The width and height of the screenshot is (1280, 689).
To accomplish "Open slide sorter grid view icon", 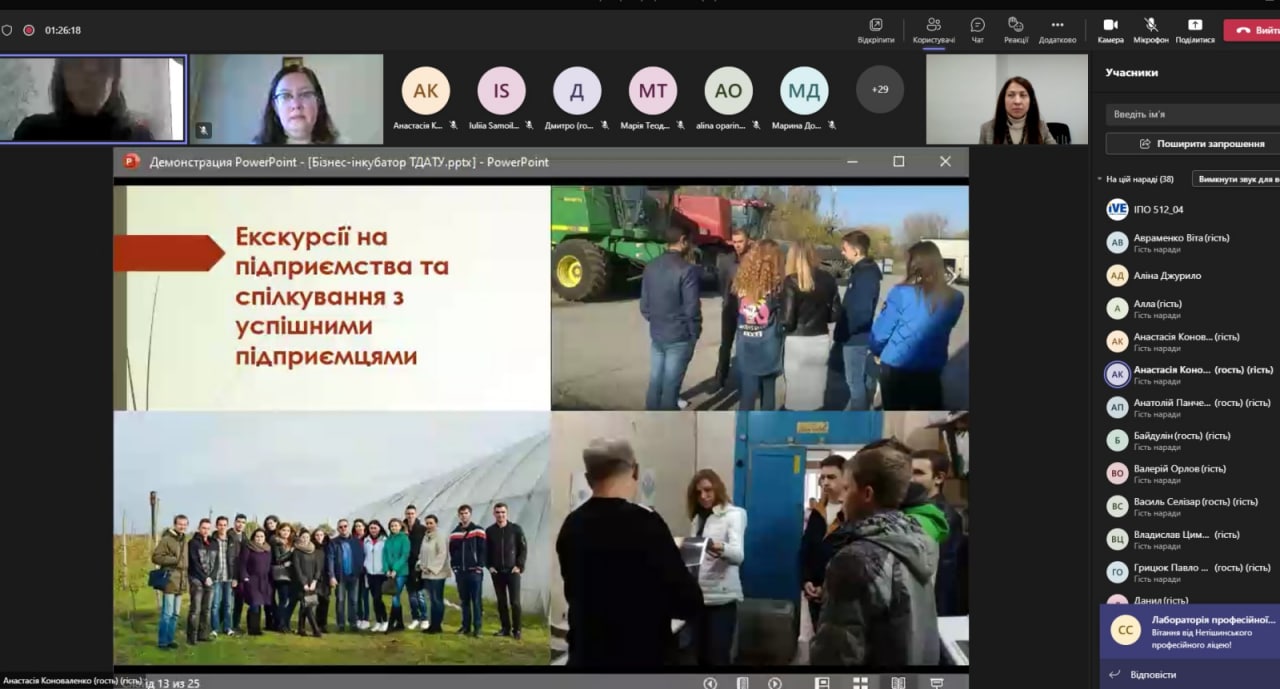I will (x=860, y=683).
